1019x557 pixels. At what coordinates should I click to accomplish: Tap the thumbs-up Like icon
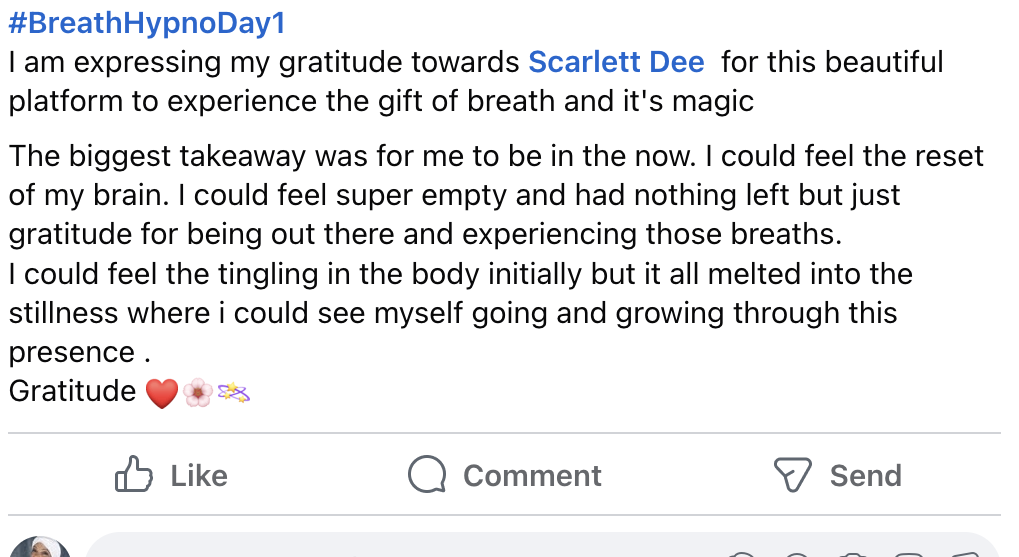pos(133,474)
